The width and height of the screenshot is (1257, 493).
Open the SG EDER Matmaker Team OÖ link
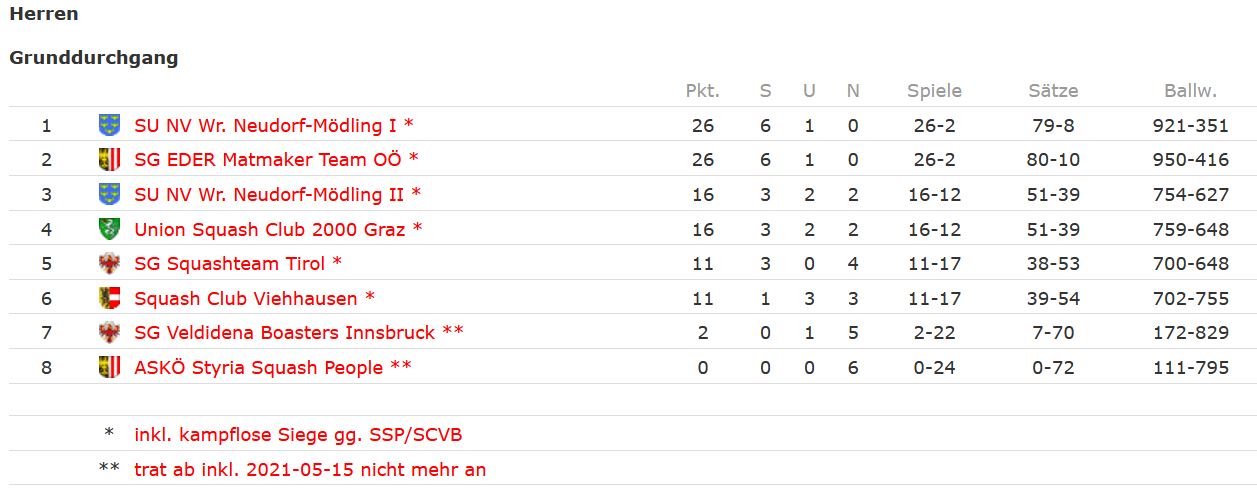(267, 160)
